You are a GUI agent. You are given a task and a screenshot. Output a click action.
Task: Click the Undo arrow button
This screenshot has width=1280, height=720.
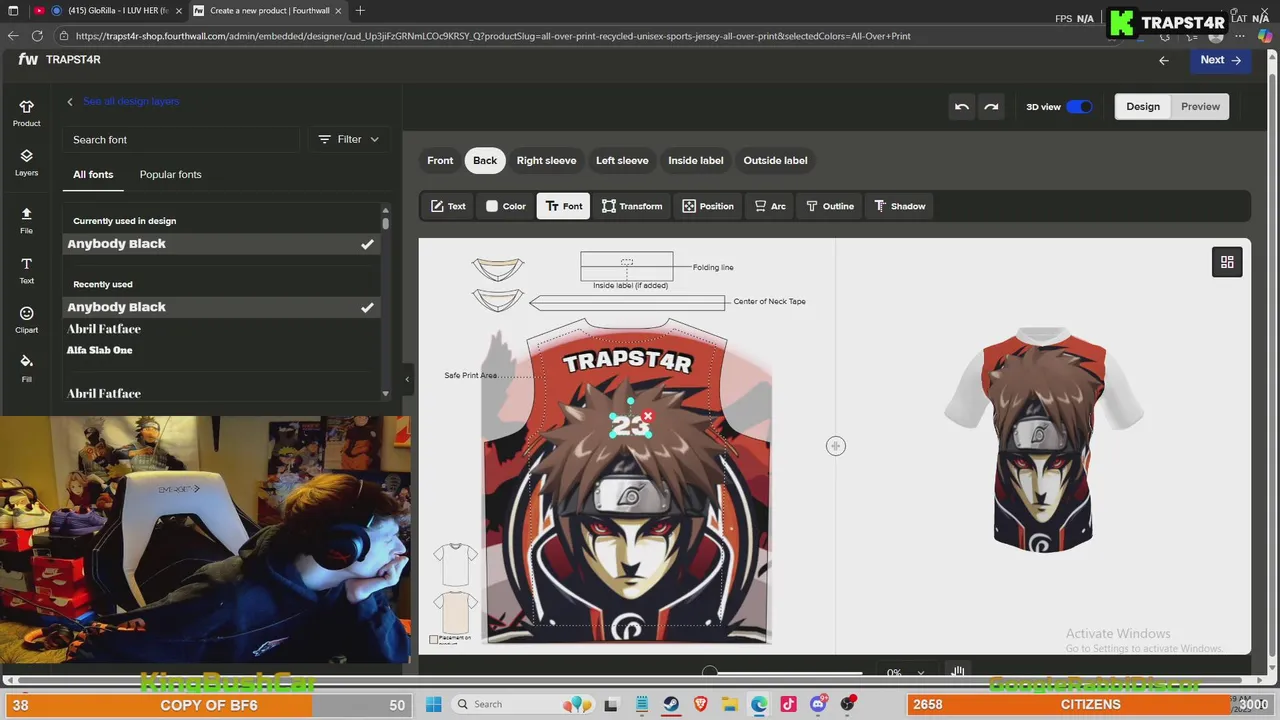pos(962,107)
